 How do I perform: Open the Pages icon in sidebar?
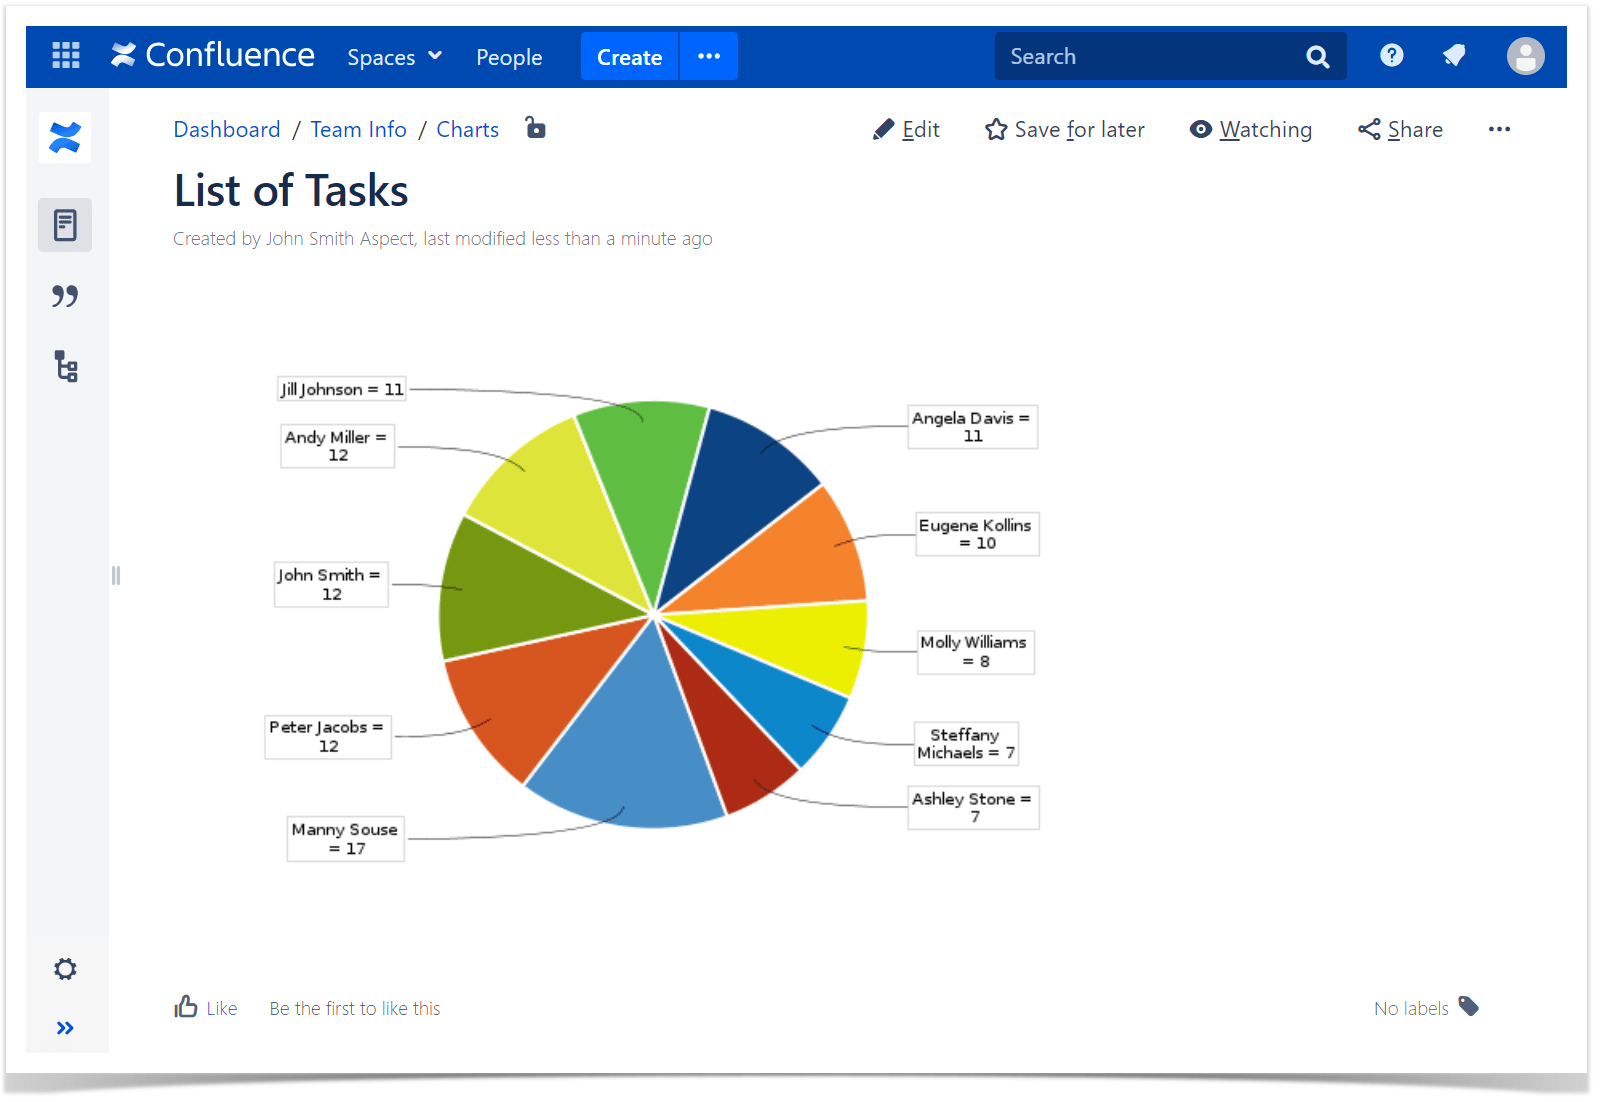tap(65, 225)
